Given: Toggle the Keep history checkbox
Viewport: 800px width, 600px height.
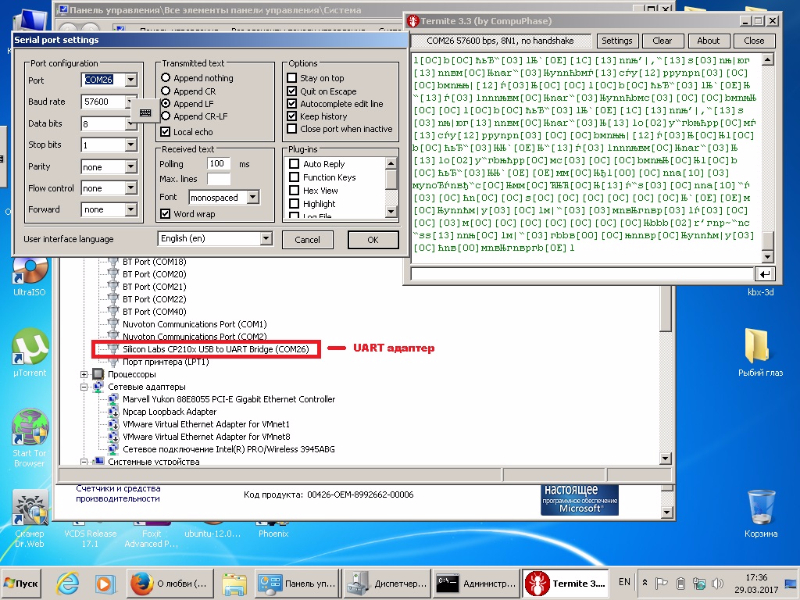Looking at the screenshot, I should (x=292, y=116).
